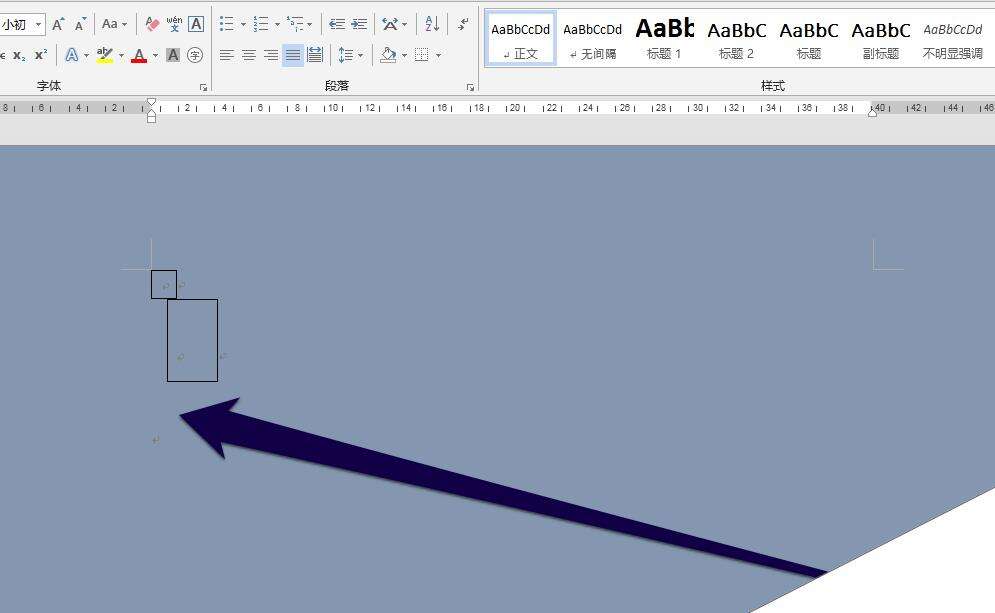Viewport: 995px width, 613px height.
Task: Align text left
Action: [227, 55]
